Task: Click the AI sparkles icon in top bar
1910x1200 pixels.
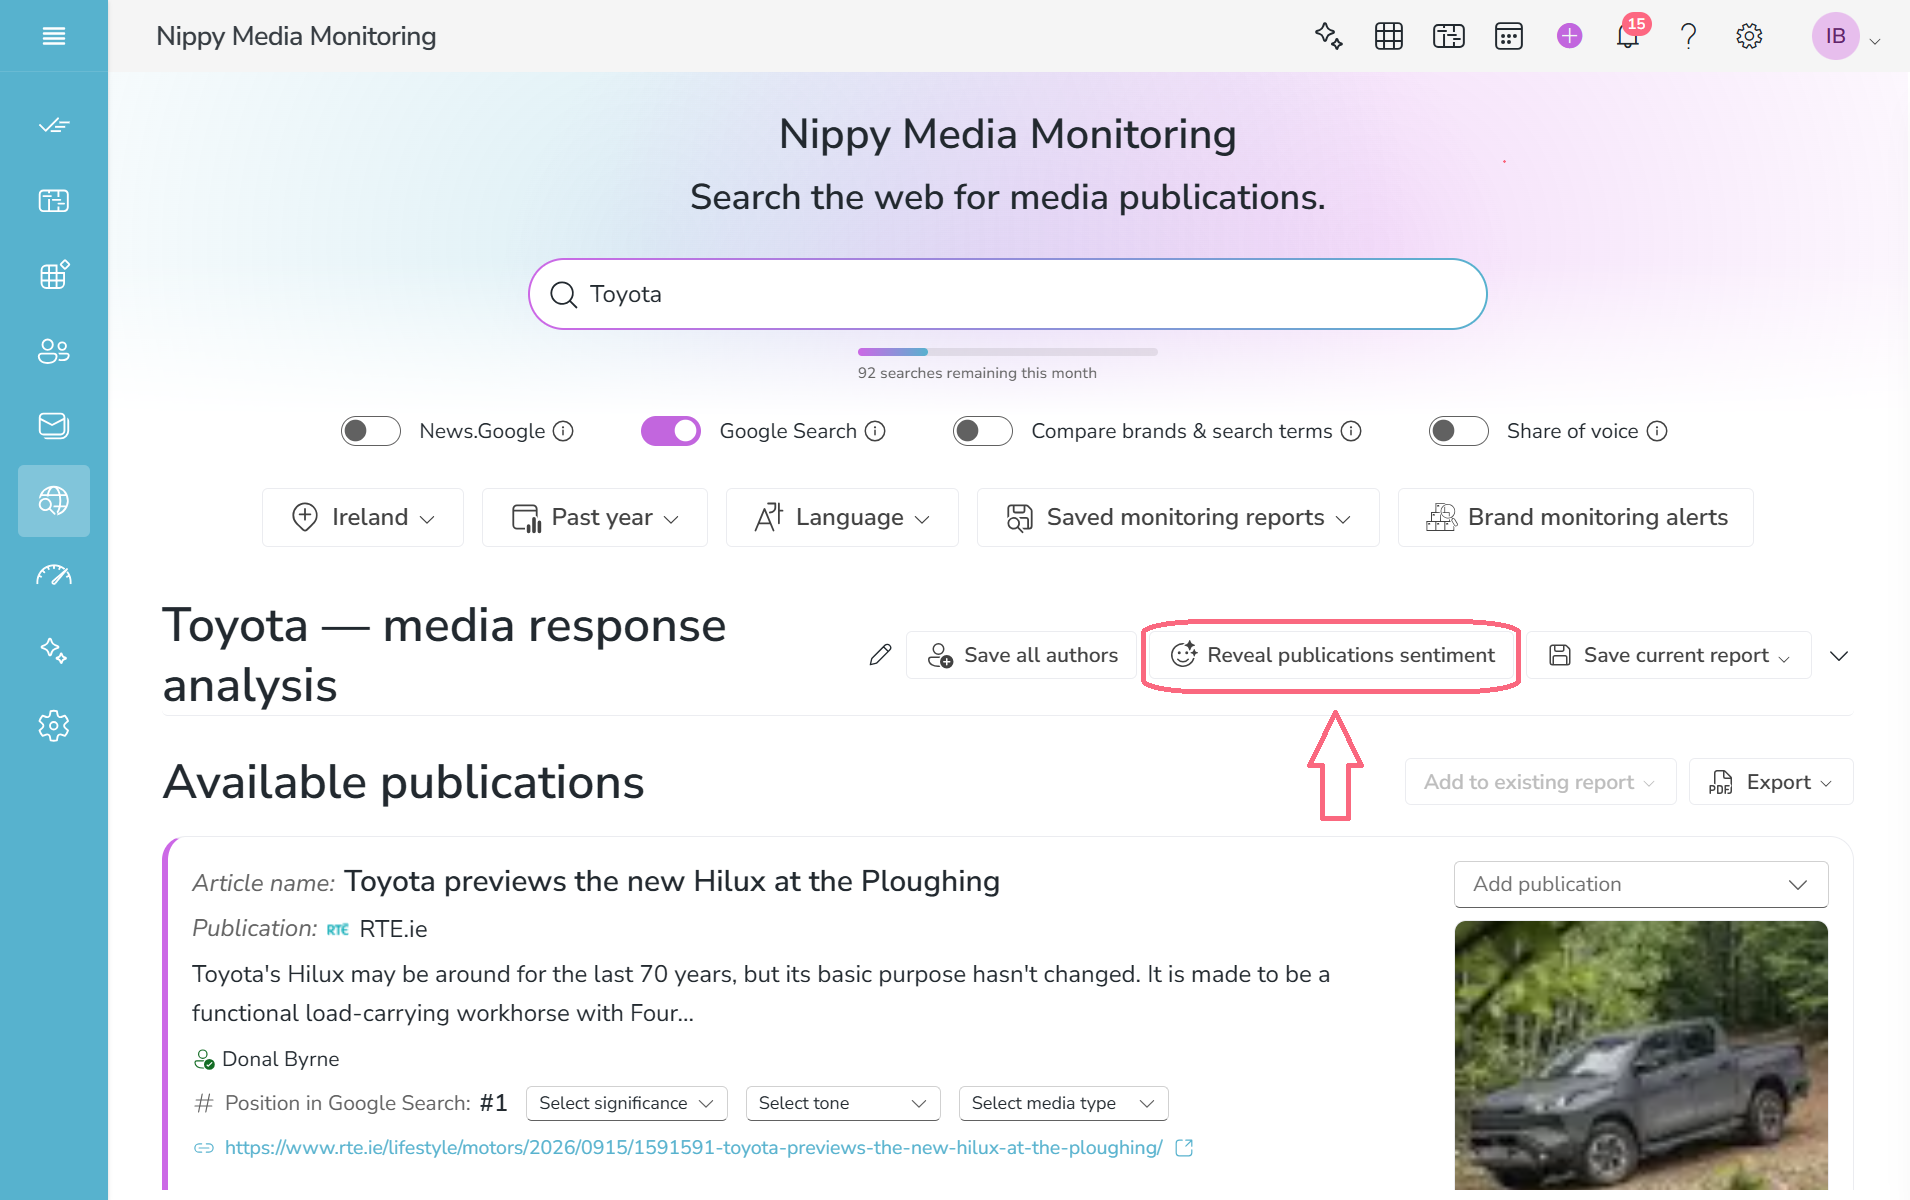Action: point(1328,36)
